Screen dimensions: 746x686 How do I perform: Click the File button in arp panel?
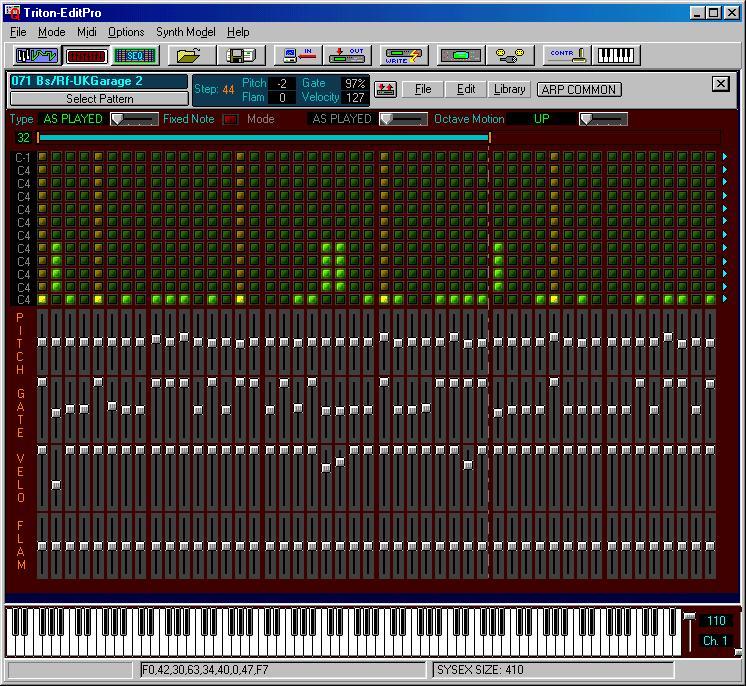click(423, 89)
